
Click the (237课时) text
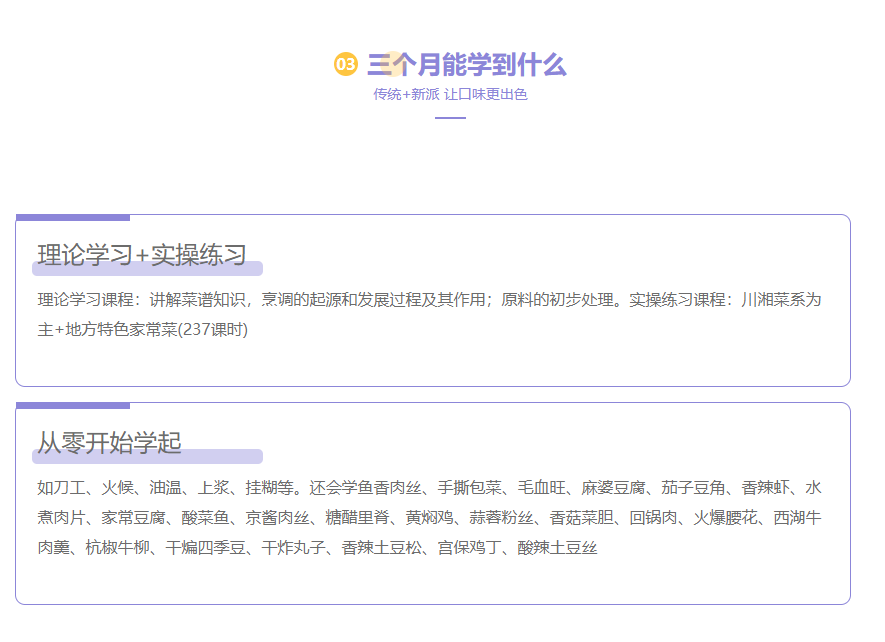pyautogui.click(x=213, y=330)
